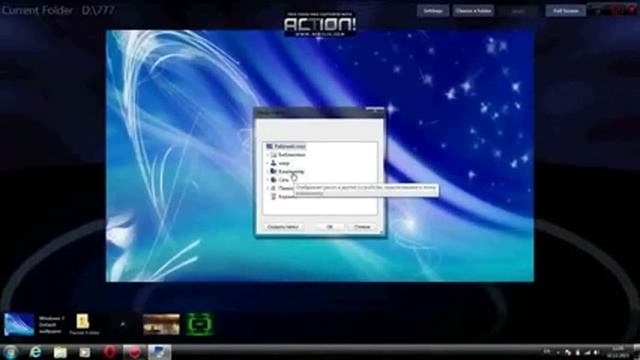Open Windows Media Player taskbar icon

coord(85,352)
